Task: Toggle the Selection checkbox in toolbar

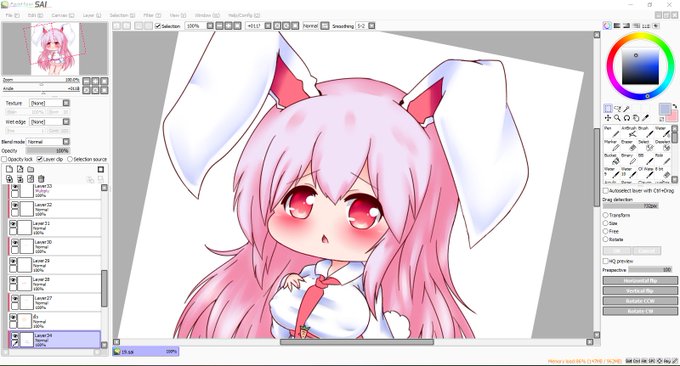Action: (158, 26)
